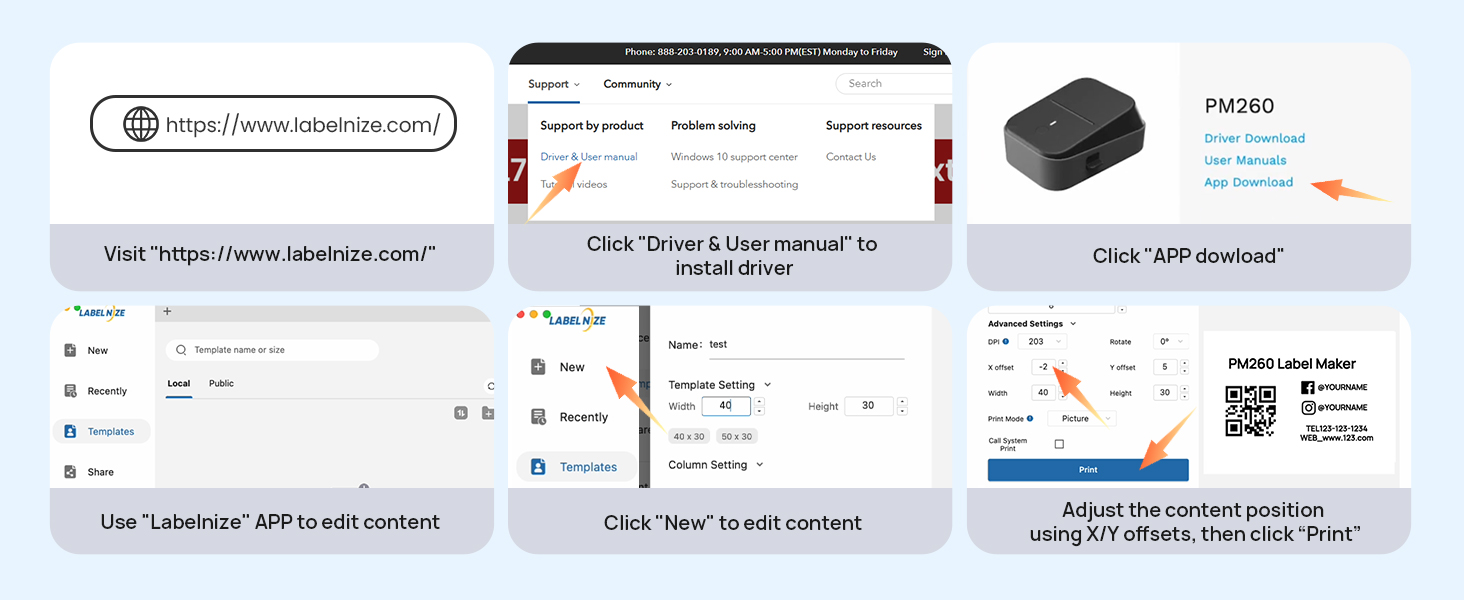Click the template Name input field
1464x600 pixels.
click(805, 345)
